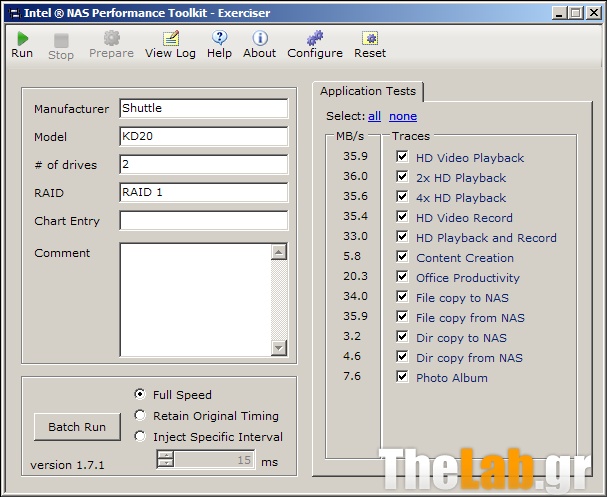Click the 'all' select link
Viewport: 607px width, 497px height.
click(x=374, y=116)
